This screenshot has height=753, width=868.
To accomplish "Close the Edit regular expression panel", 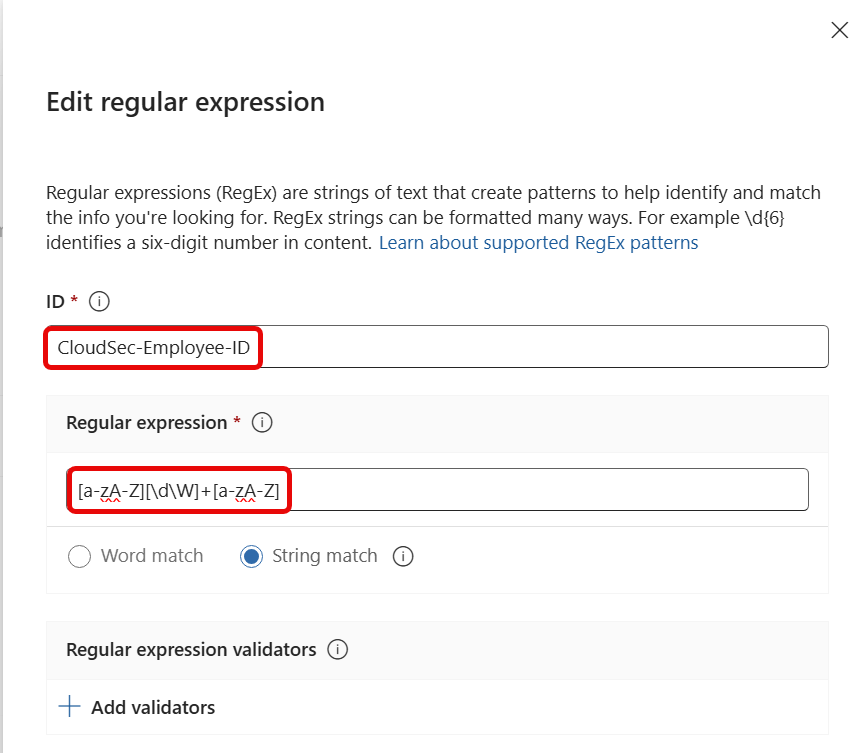I will tap(839, 30).
